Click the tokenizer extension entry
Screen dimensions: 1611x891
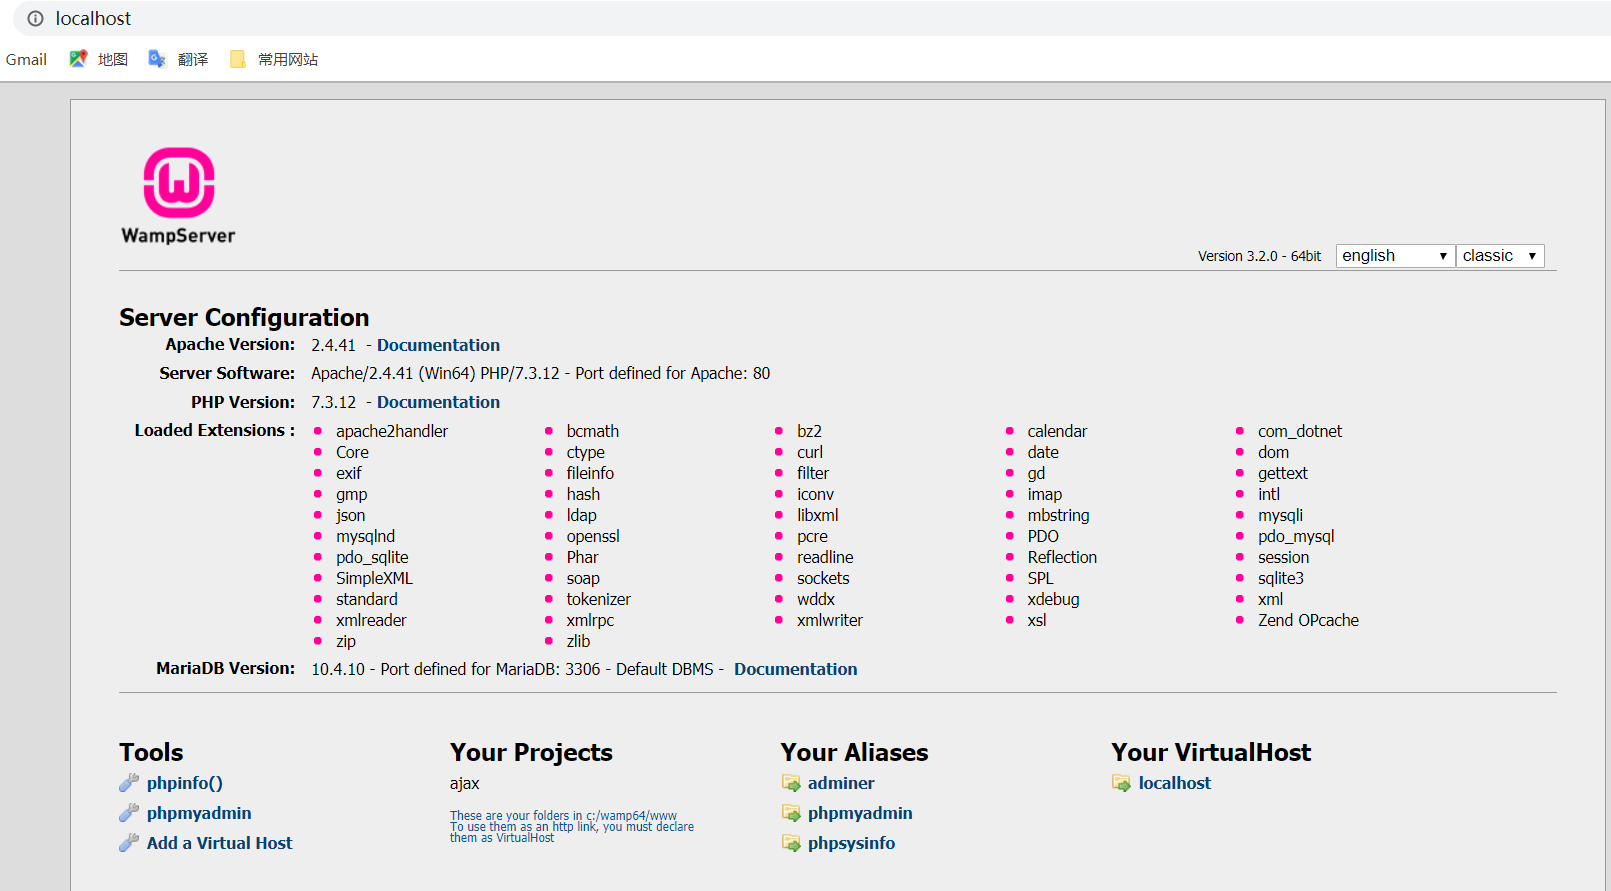[x=598, y=599]
